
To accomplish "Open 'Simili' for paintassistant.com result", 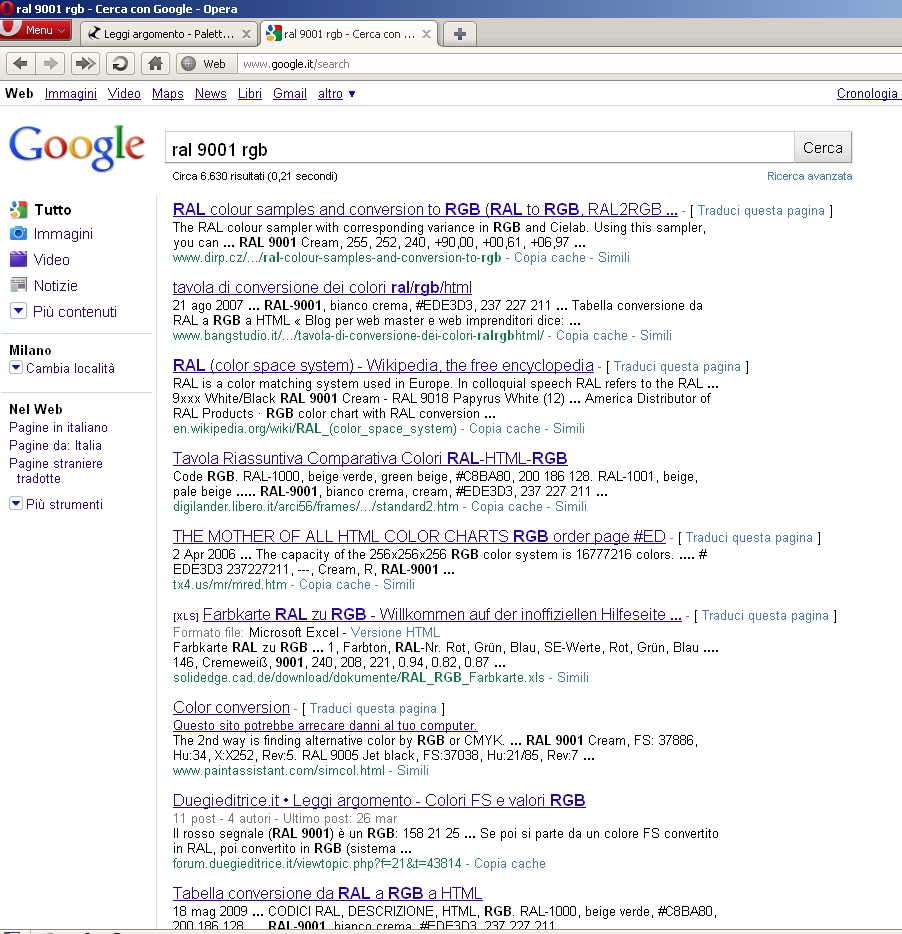I will pyautogui.click(x=413, y=771).
